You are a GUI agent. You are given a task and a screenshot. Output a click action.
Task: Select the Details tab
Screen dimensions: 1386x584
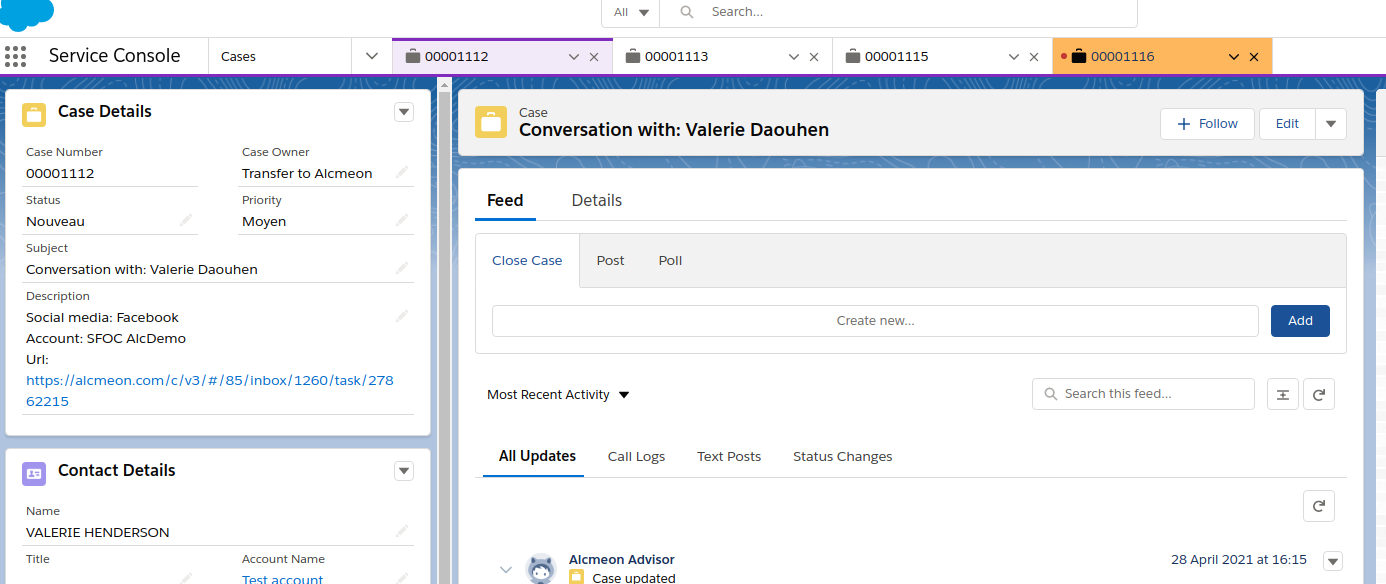(597, 200)
